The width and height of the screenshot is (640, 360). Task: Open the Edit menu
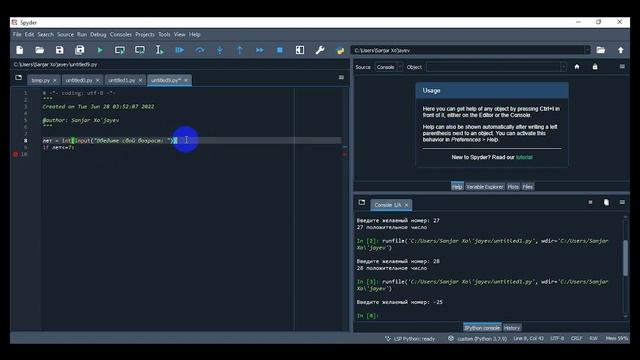tap(29, 35)
